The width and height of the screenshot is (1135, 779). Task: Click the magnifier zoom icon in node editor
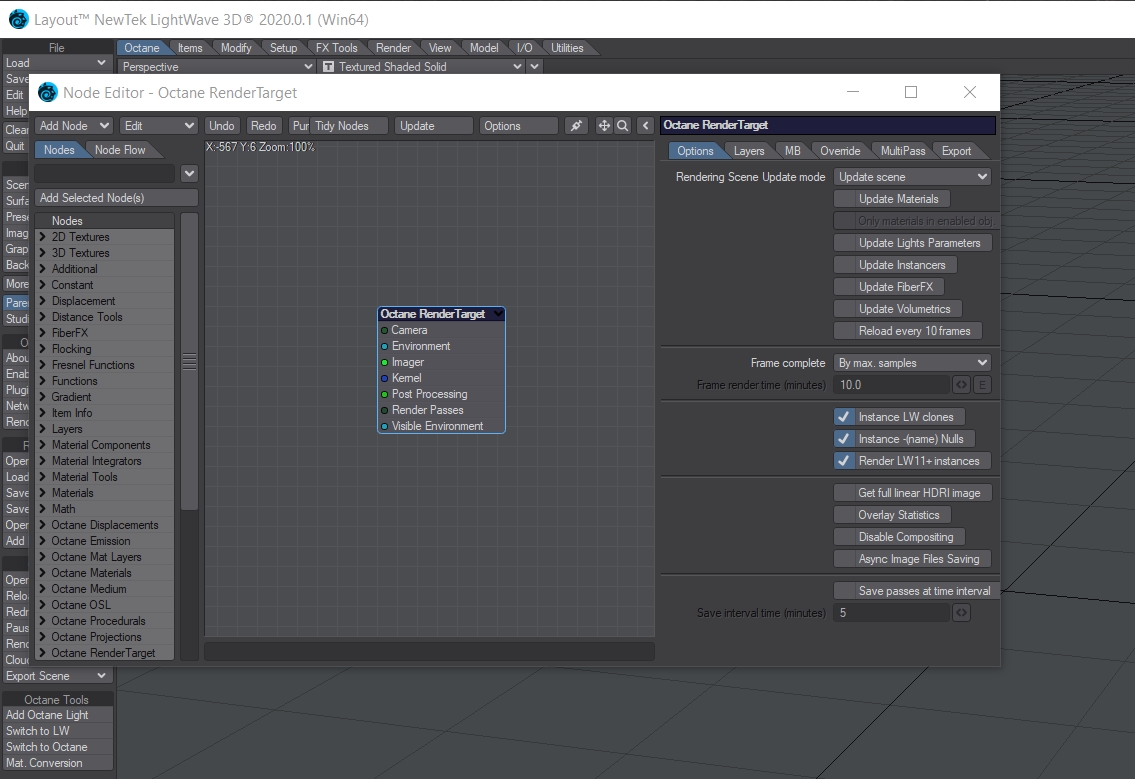click(x=623, y=126)
